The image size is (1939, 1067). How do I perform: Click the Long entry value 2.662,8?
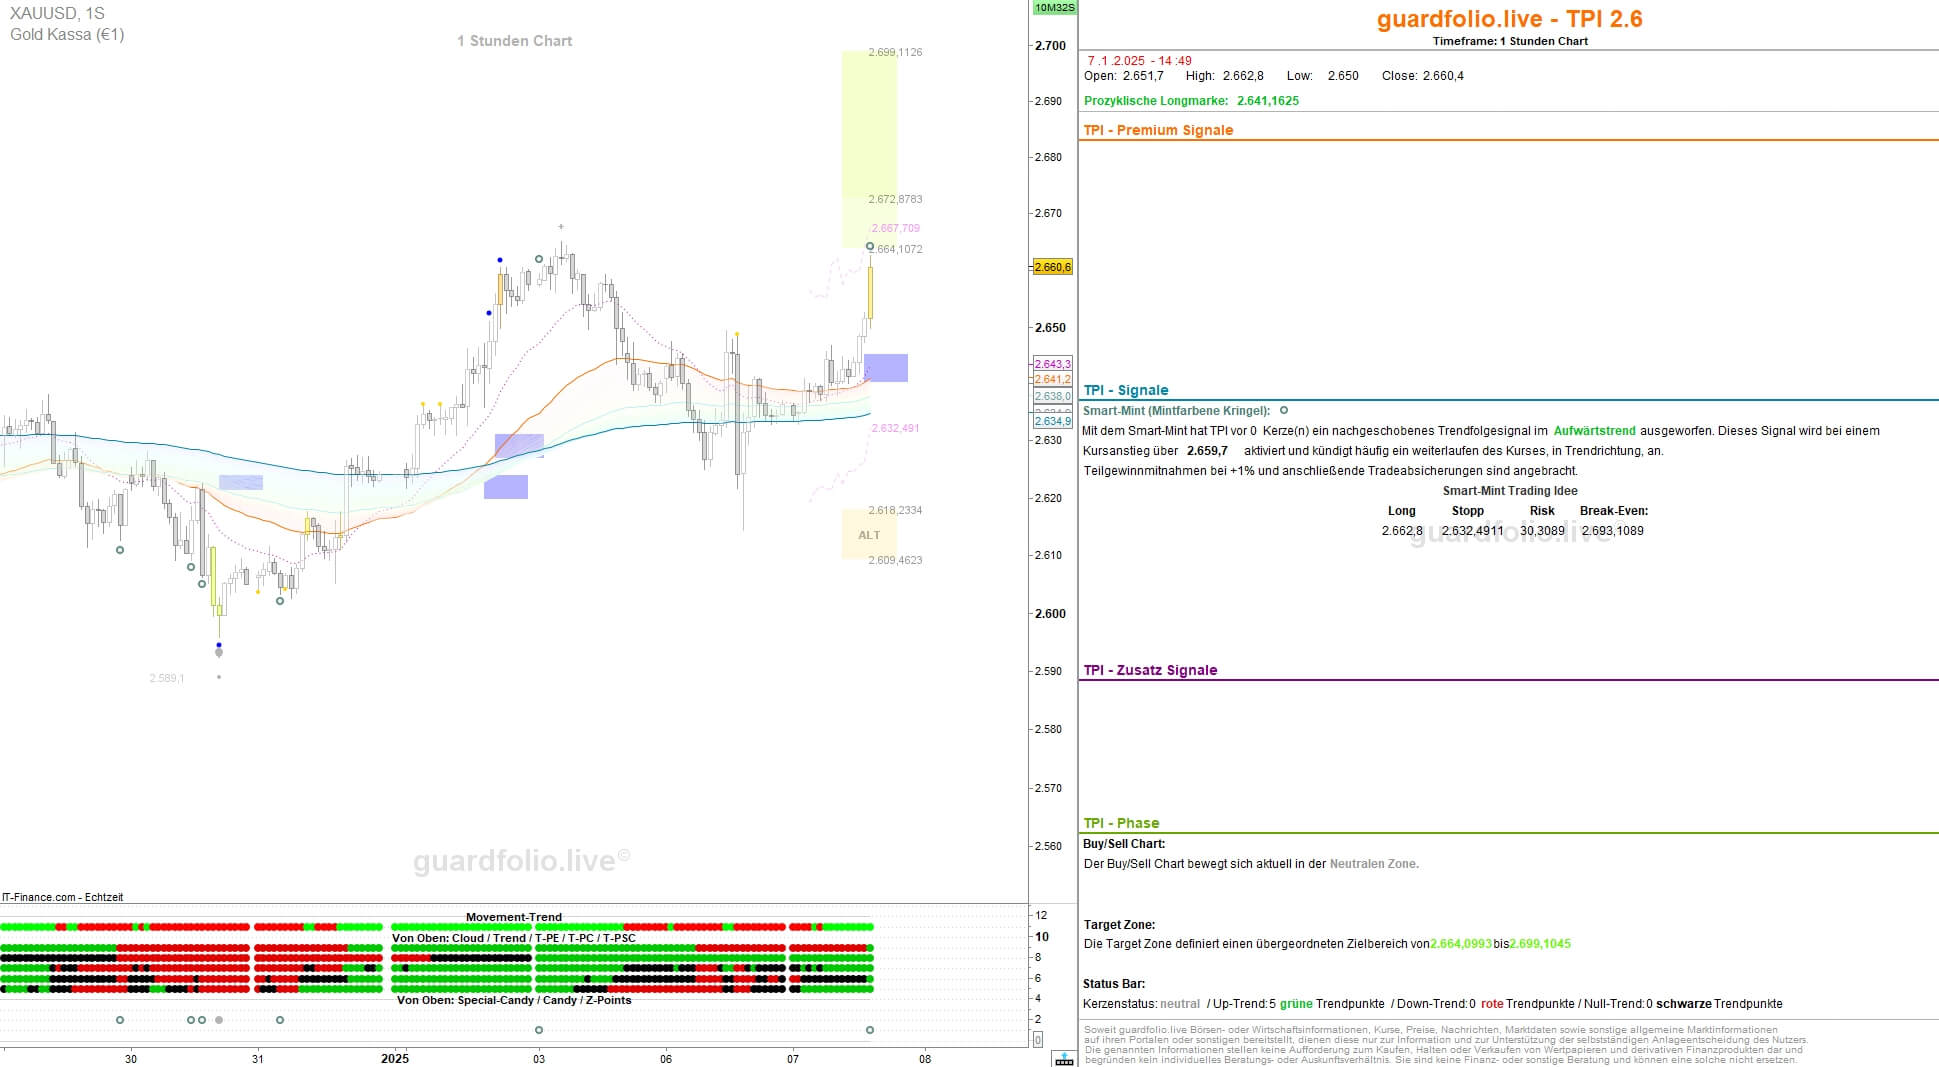pyautogui.click(x=1402, y=531)
